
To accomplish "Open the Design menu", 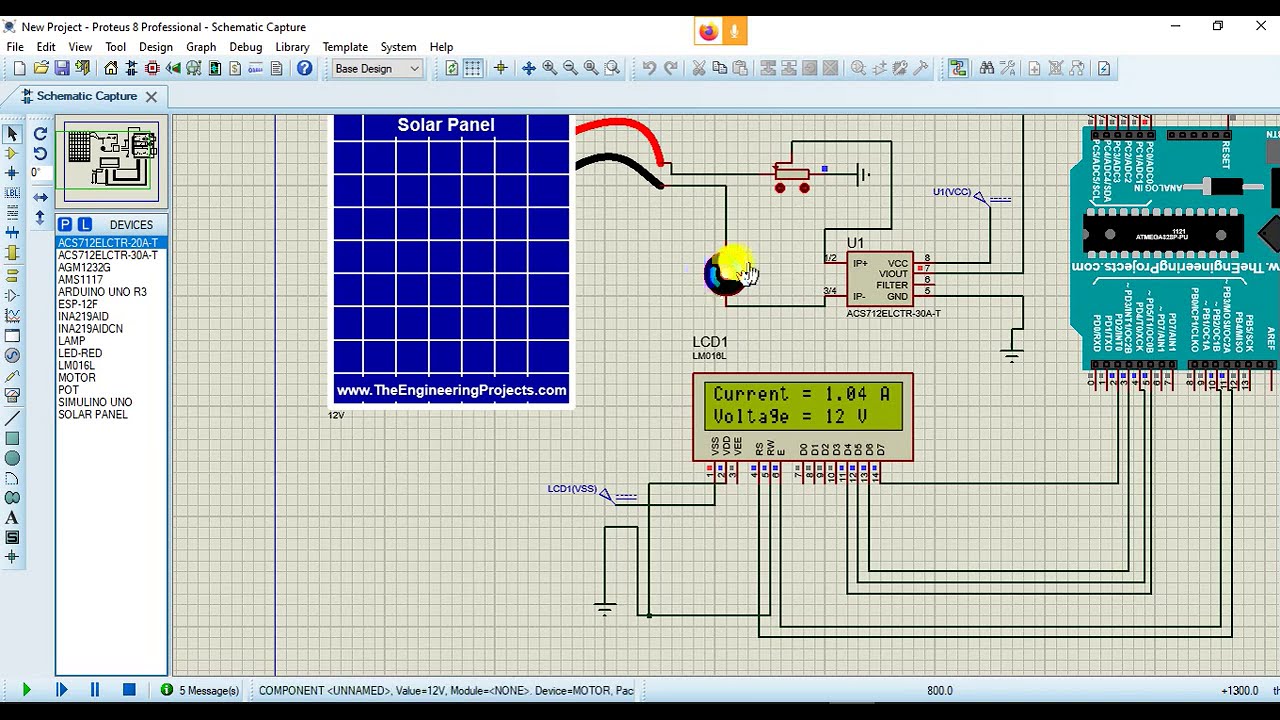I will [x=156, y=47].
